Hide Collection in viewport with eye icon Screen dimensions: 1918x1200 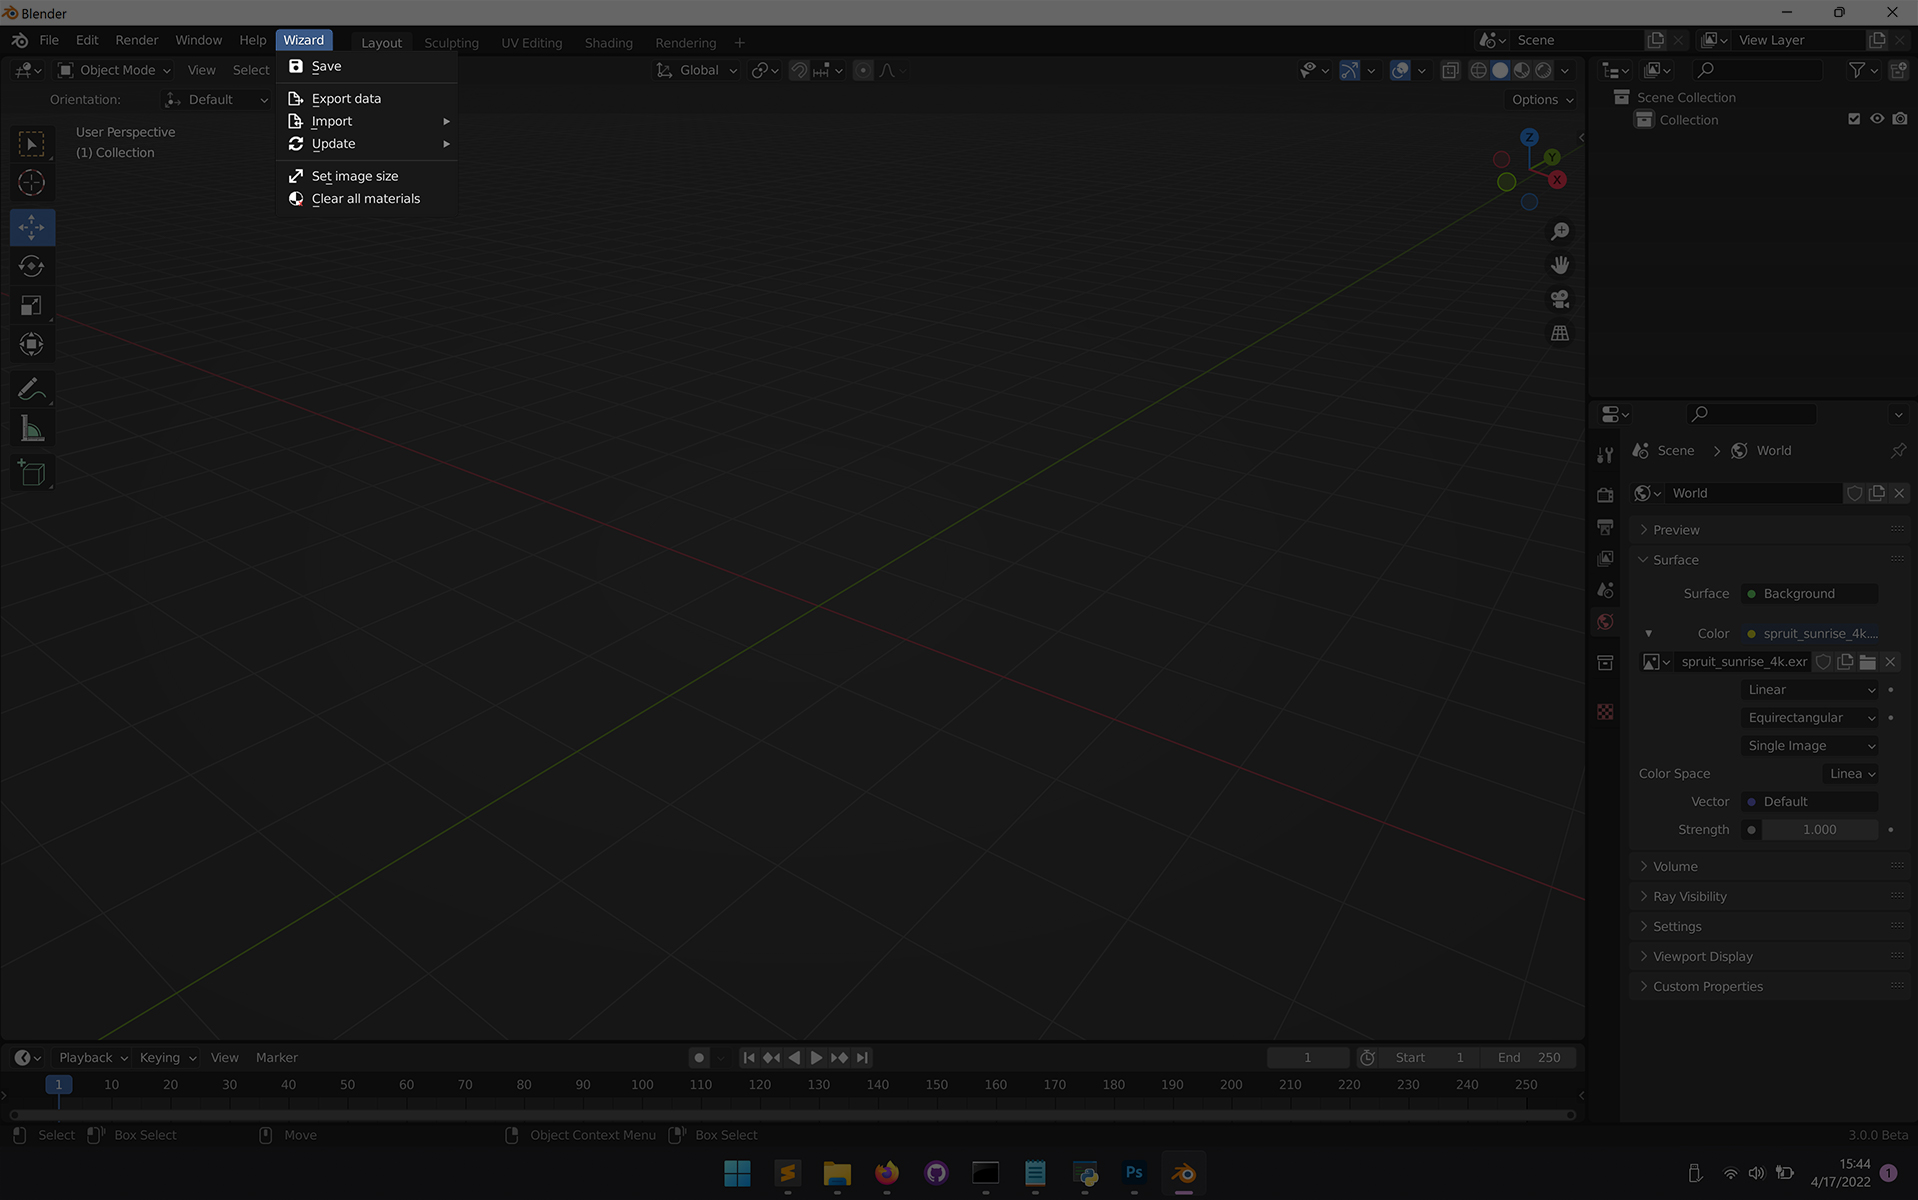click(x=1877, y=119)
